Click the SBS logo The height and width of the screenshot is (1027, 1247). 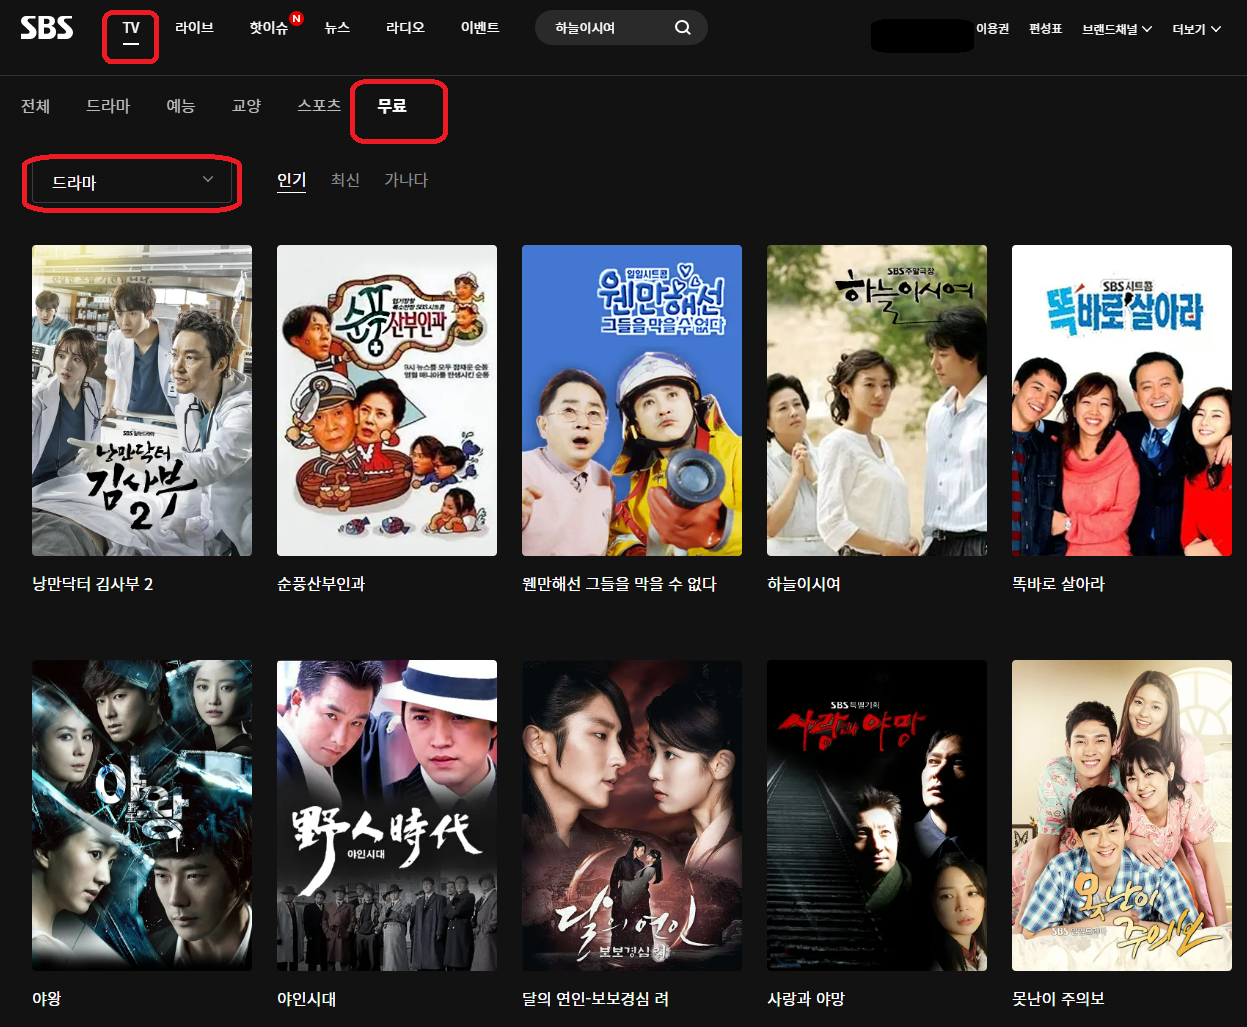(47, 27)
